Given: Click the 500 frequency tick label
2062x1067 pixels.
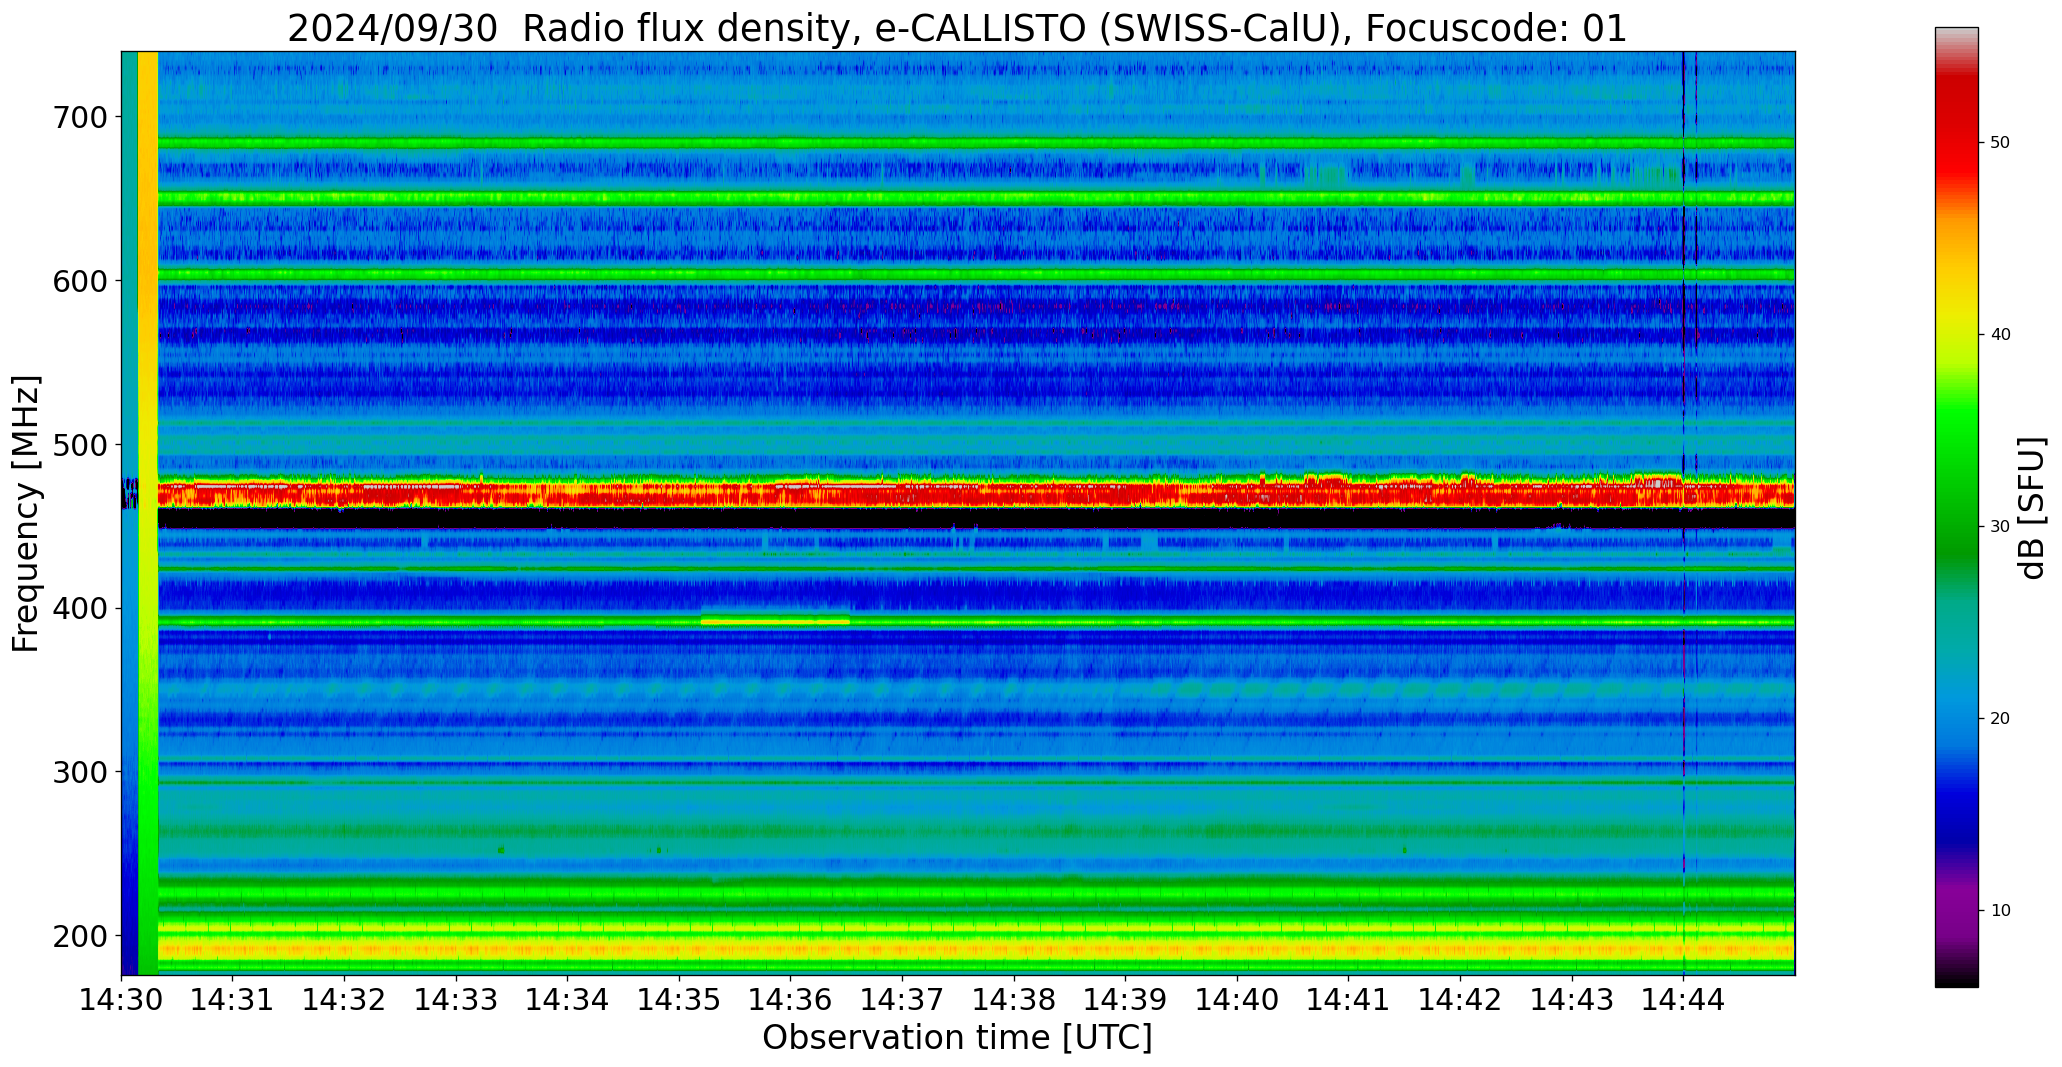Looking at the screenshot, I should [x=79, y=445].
